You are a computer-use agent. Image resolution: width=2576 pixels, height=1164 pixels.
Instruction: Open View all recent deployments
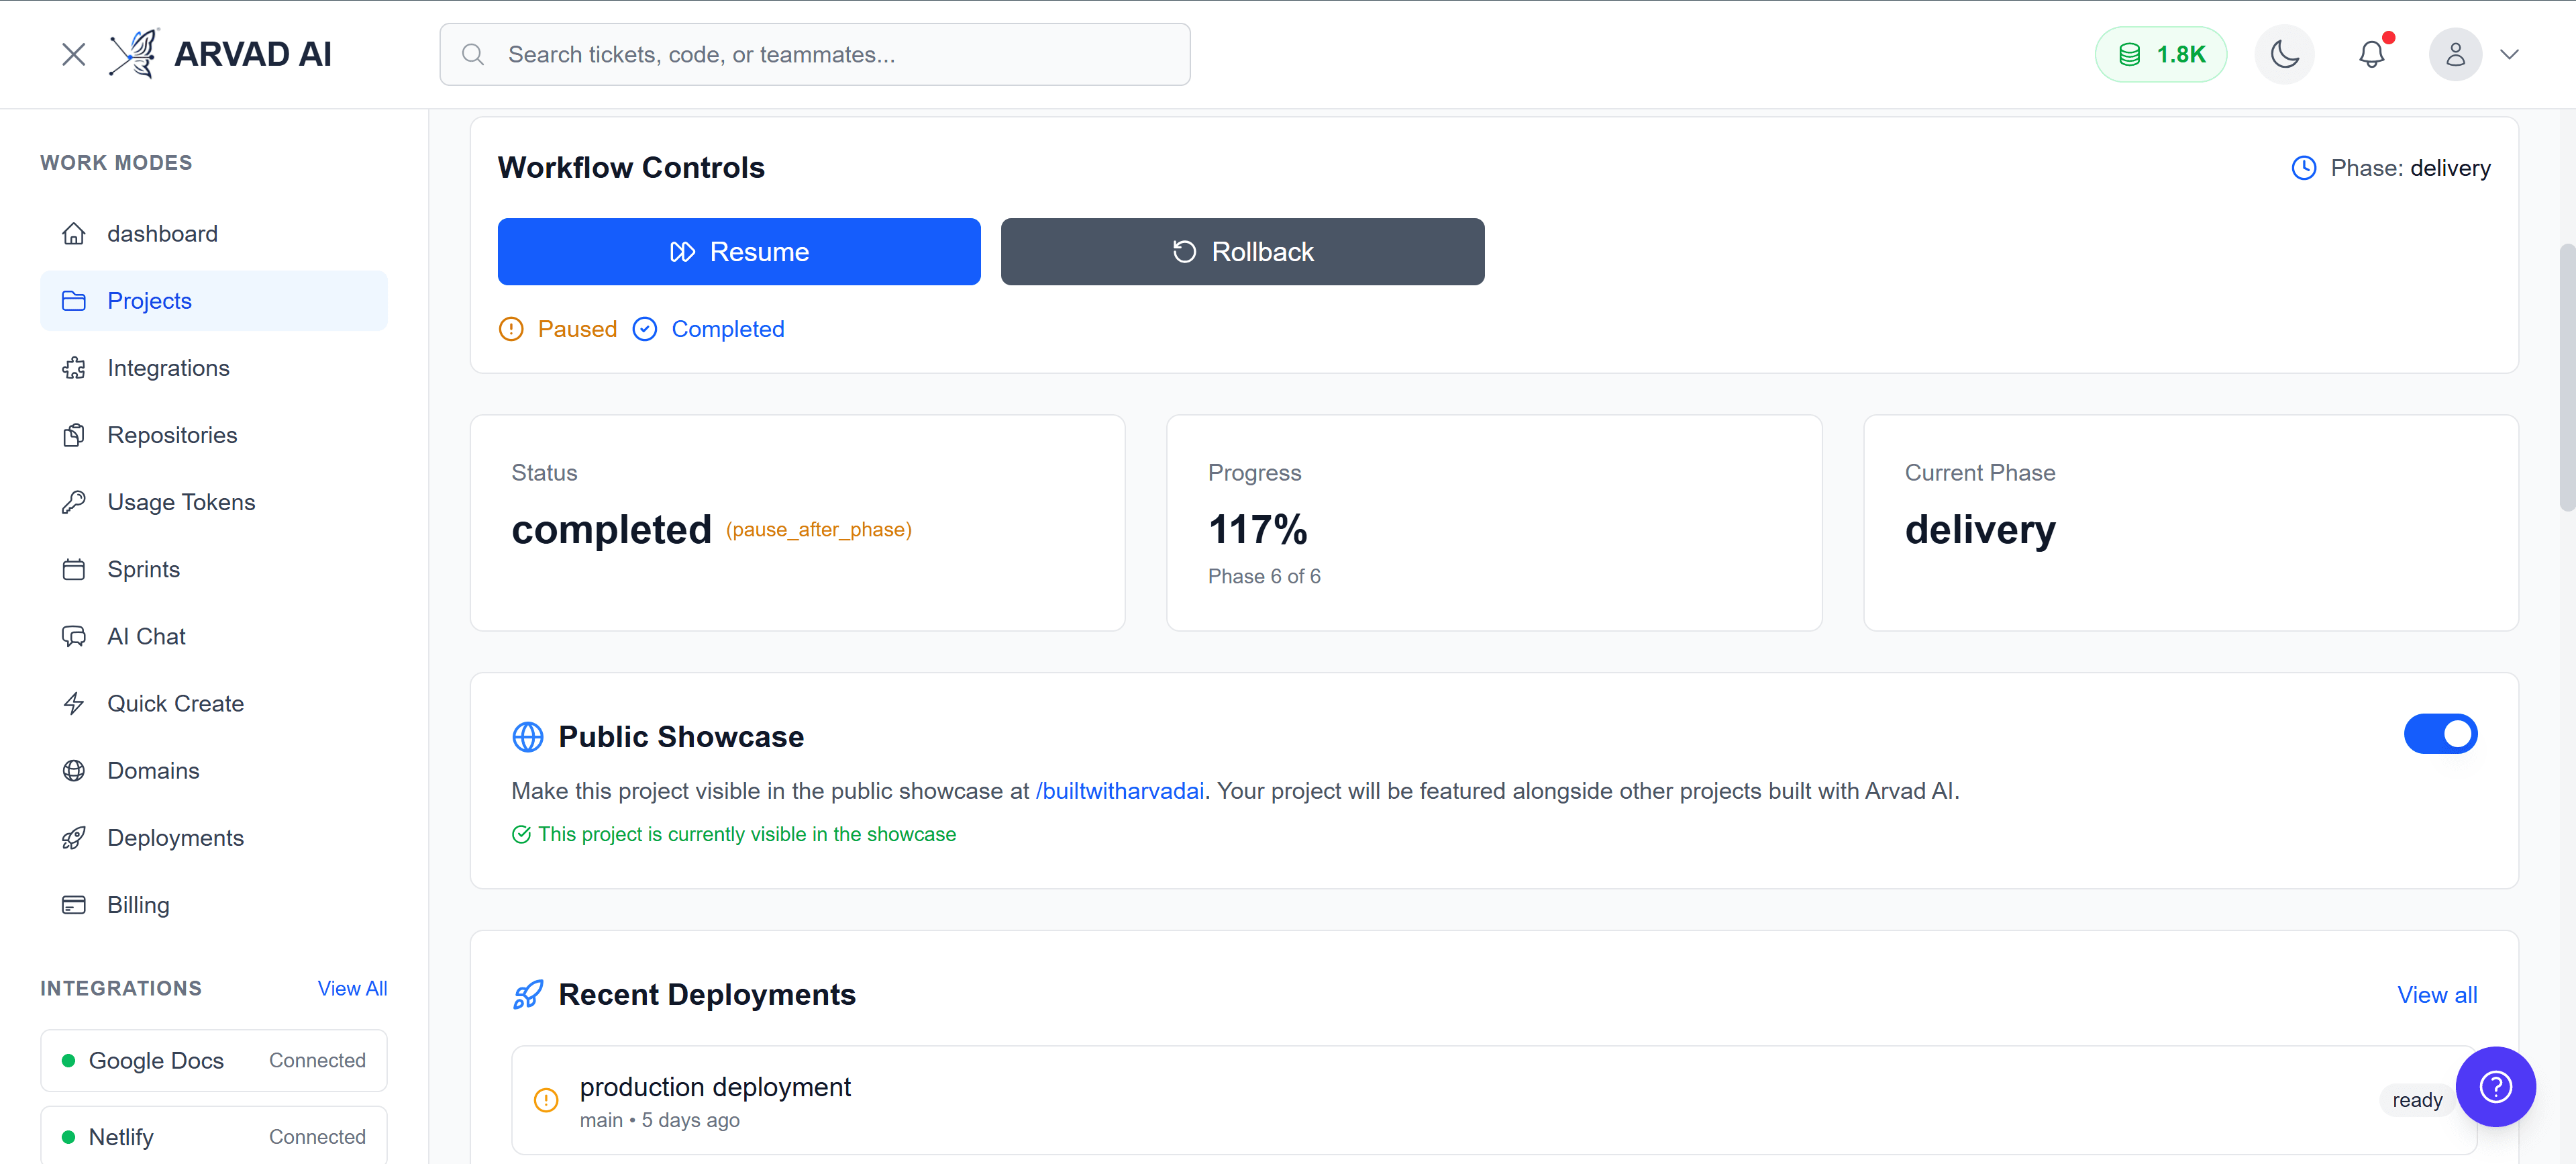coord(2437,994)
